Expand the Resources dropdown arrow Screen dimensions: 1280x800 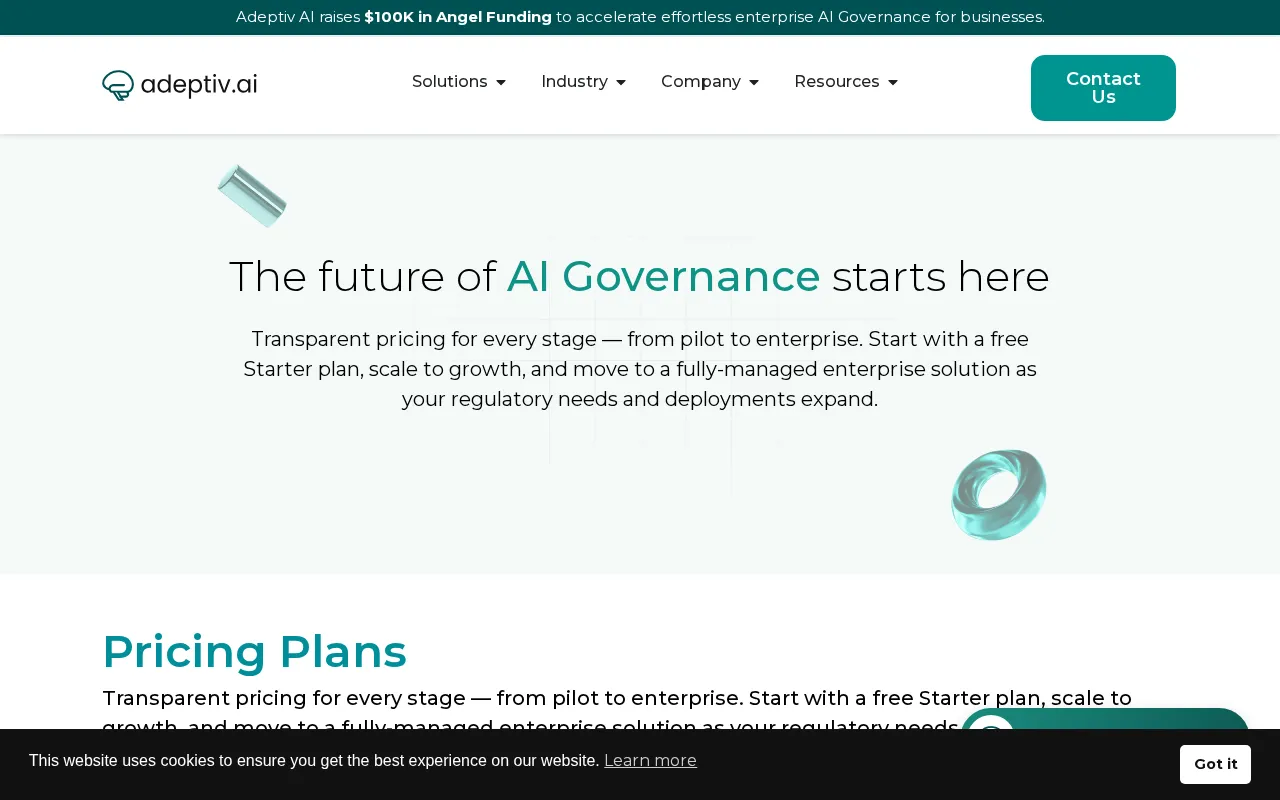click(893, 82)
